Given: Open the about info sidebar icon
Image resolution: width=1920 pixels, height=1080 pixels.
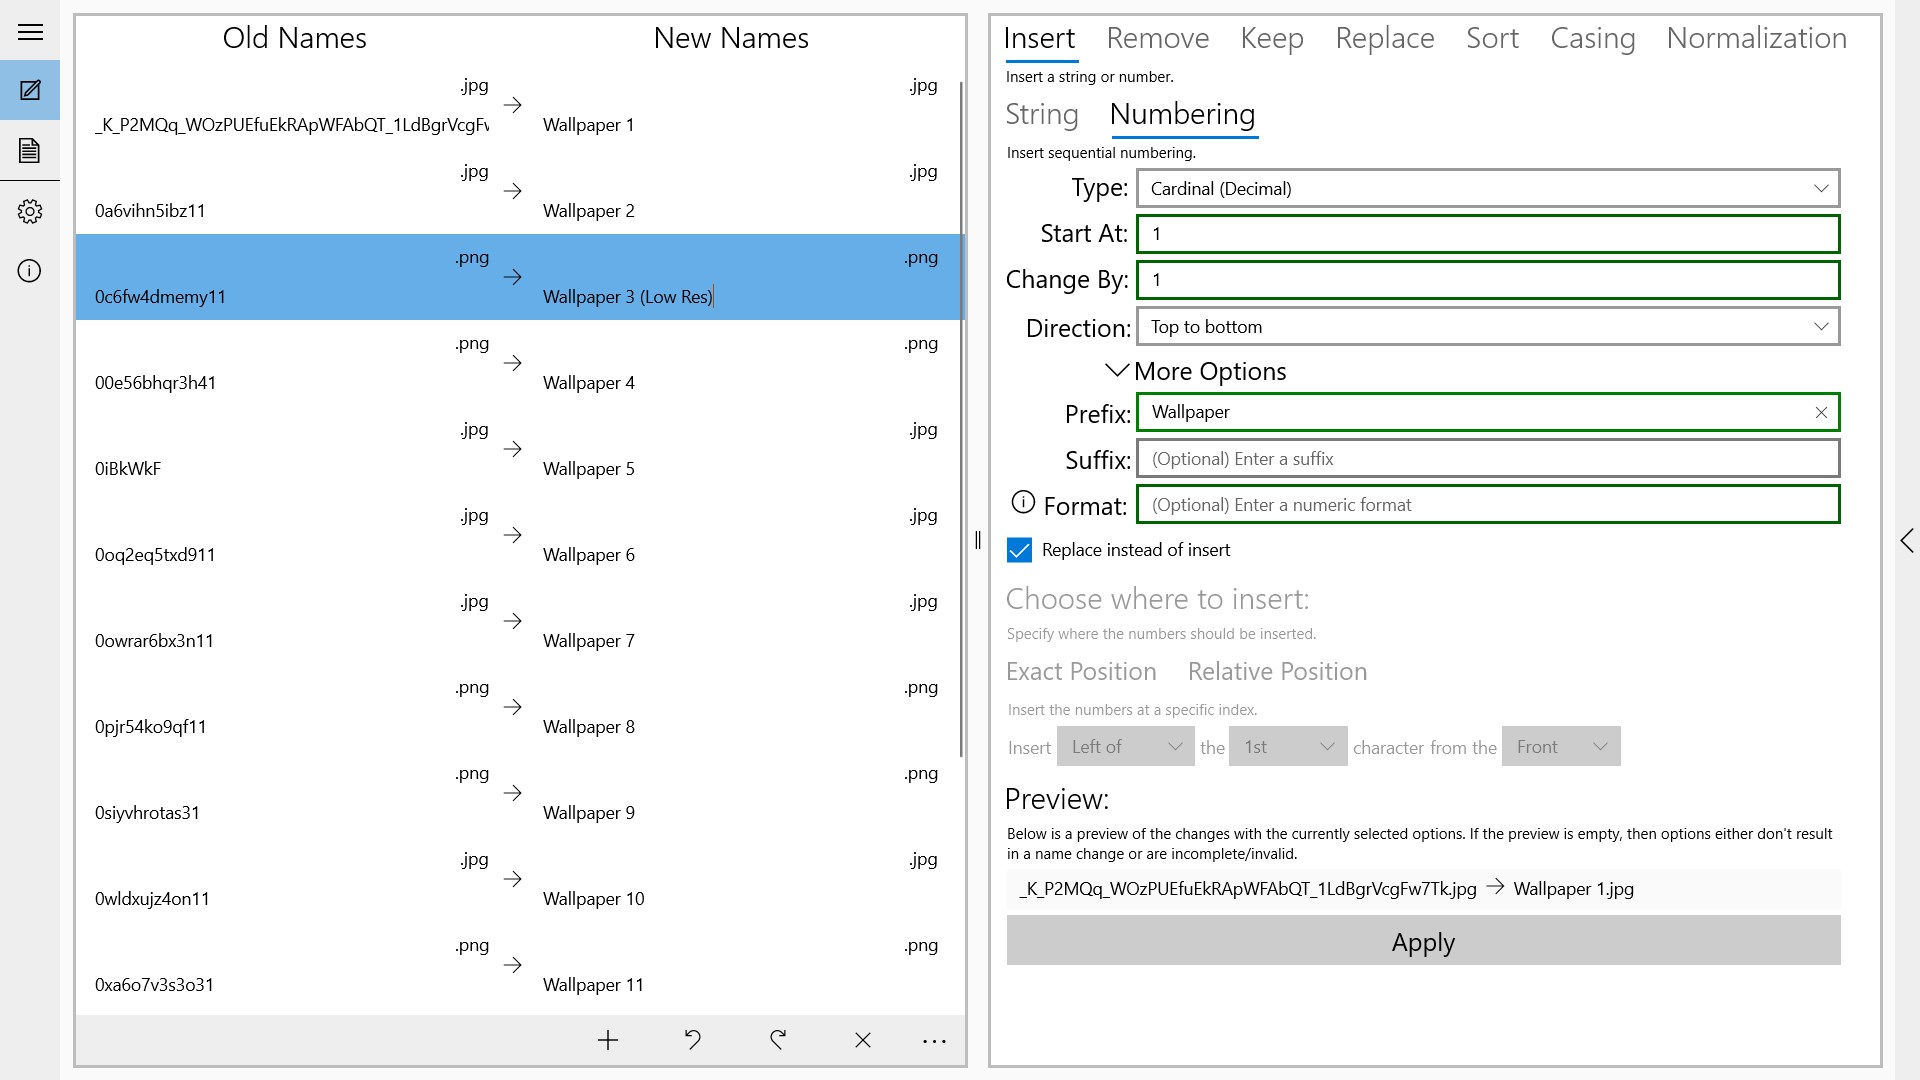Looking at the screenshot, I should pos(30,271).
